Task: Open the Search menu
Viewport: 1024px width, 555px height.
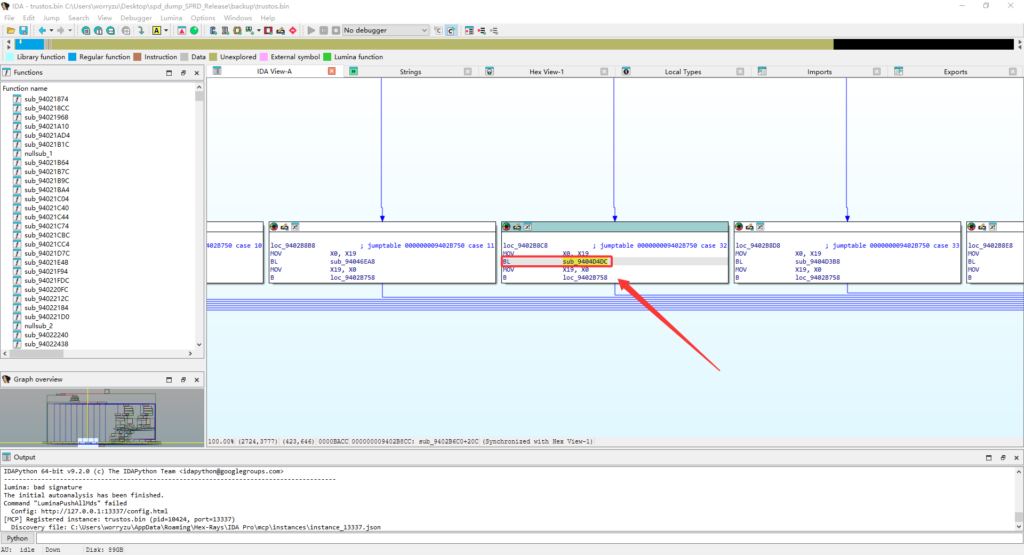Action: (x=78, y=18)
